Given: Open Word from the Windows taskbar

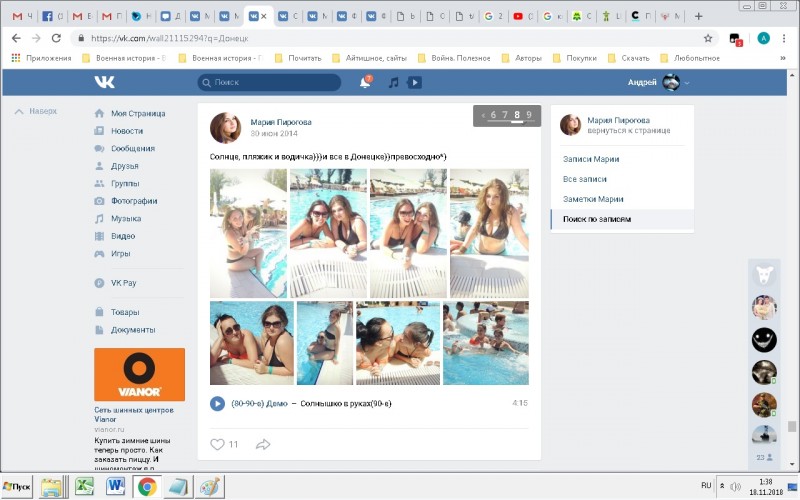Looking at the screenshot, I should [115, 487].
